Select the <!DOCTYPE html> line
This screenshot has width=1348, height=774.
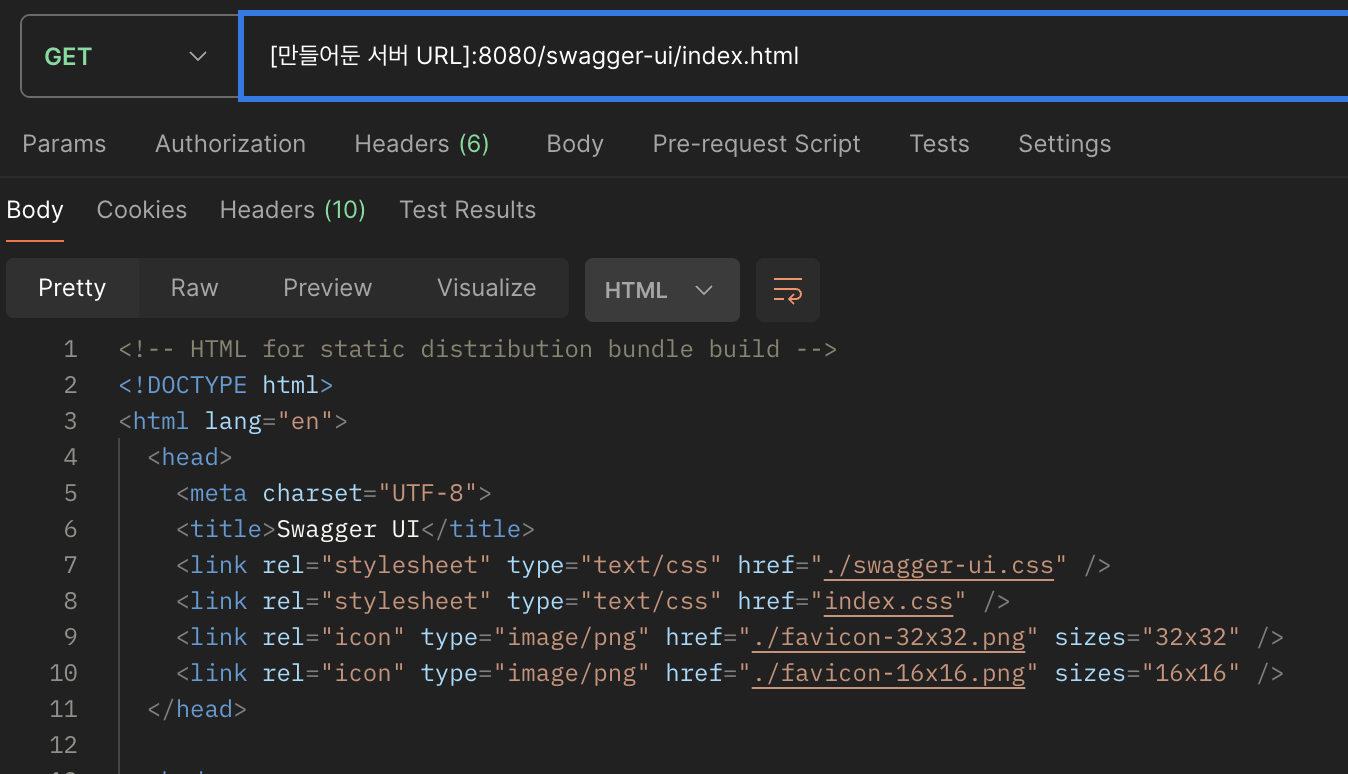(225, 385)
